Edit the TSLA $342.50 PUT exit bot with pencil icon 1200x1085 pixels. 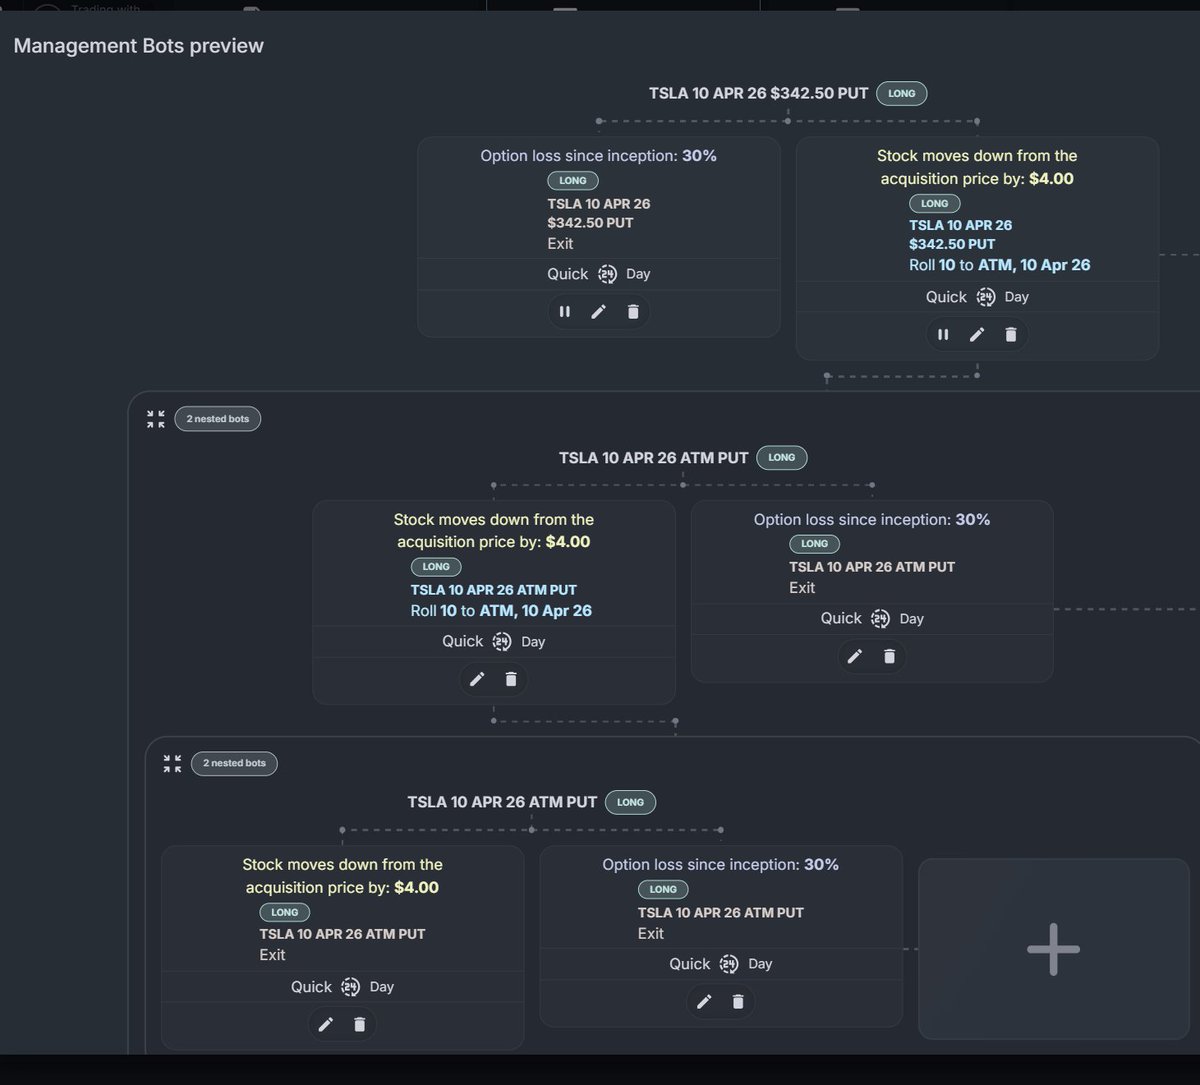click(x=598, y=311)
